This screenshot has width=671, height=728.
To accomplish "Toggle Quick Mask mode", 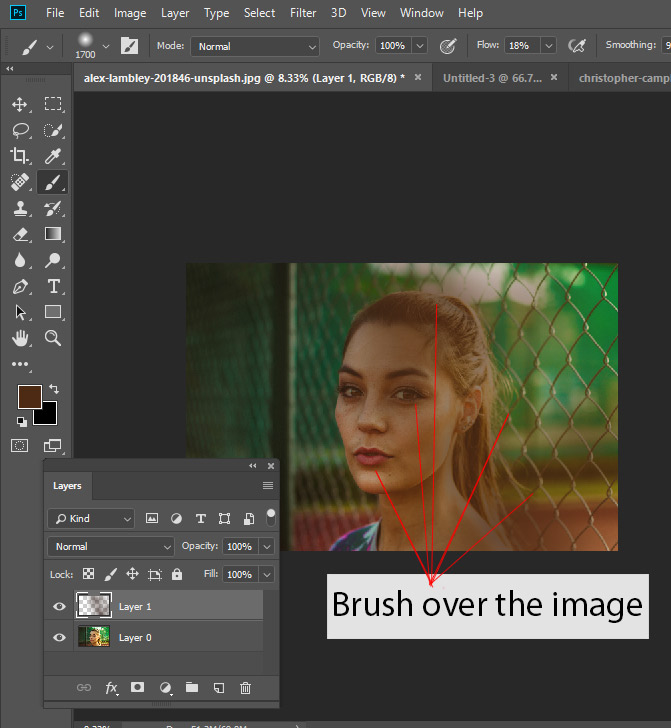I will click(x=20, y=446).
